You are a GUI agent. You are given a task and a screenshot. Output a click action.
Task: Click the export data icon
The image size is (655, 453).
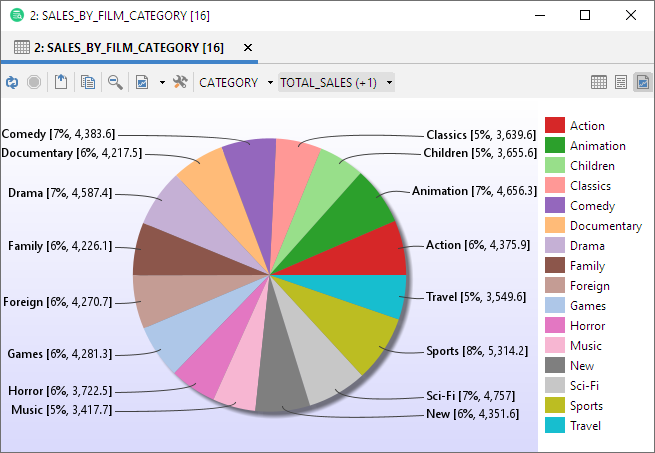click(x=61, y=83)
